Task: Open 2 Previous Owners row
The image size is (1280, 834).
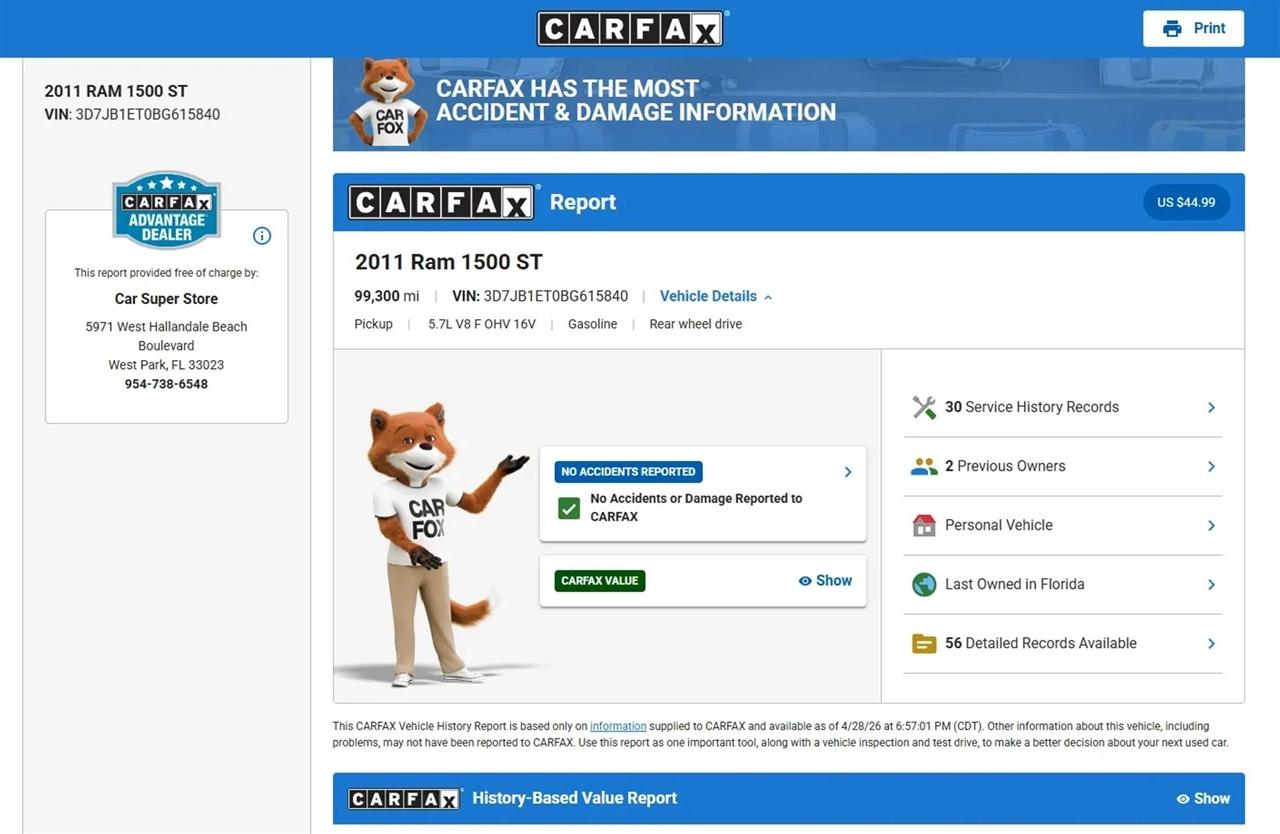Action: pos(1062,466)
